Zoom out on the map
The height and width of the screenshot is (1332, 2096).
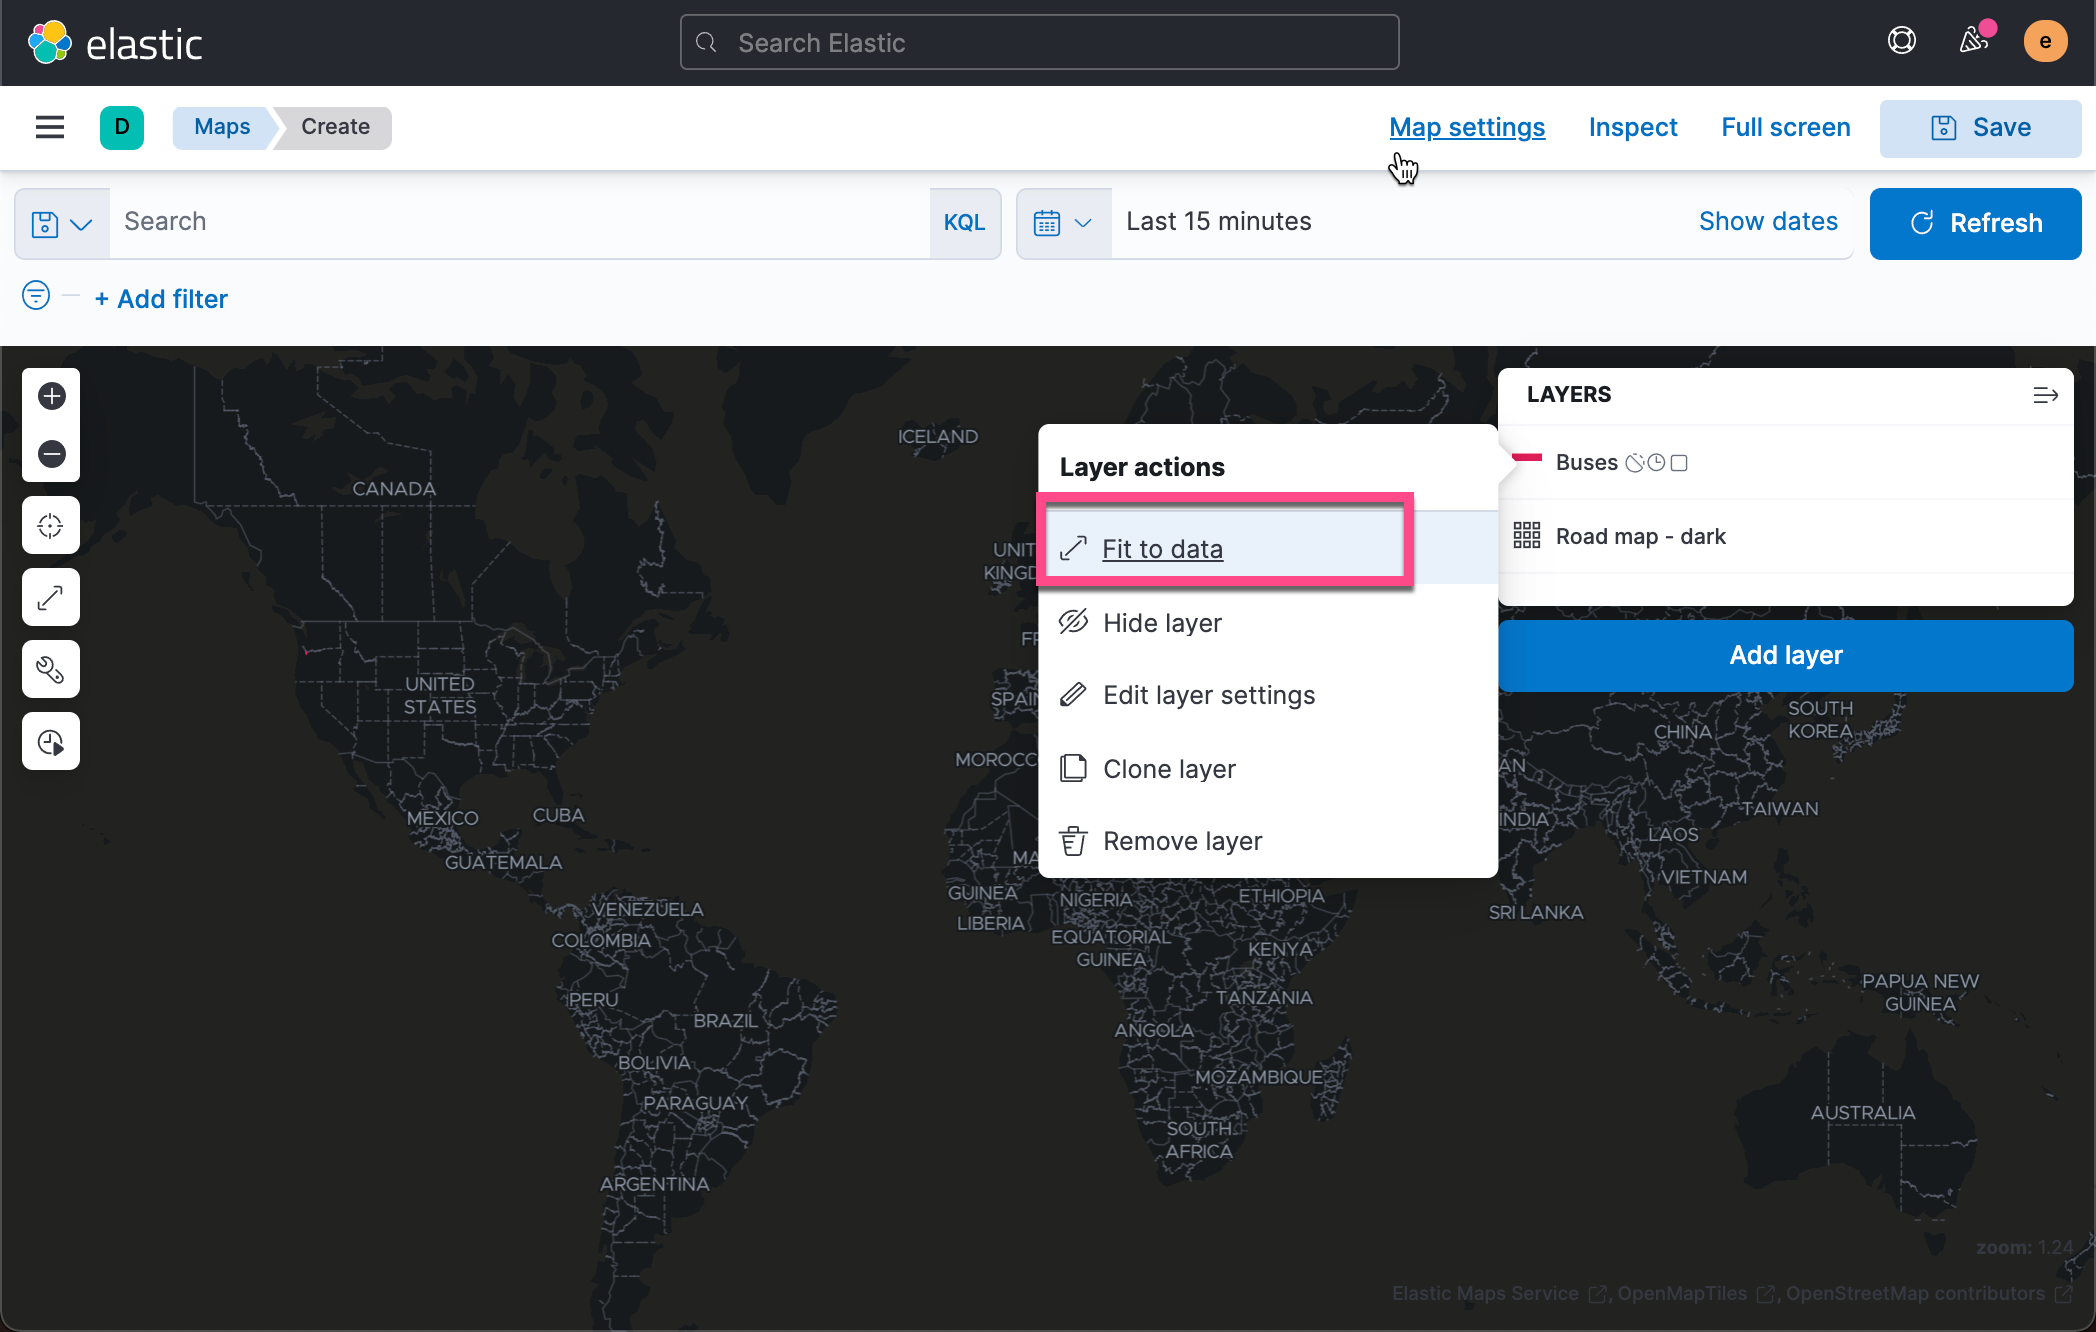(x=50, y=454)
